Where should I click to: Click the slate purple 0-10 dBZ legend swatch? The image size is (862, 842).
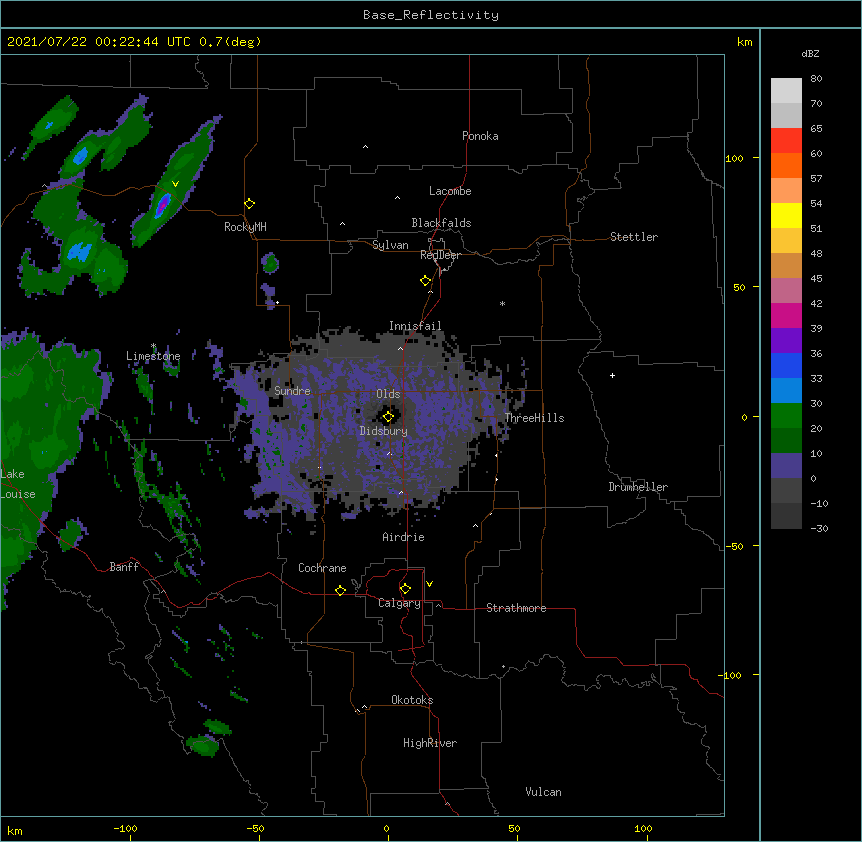tap(786, 466)
